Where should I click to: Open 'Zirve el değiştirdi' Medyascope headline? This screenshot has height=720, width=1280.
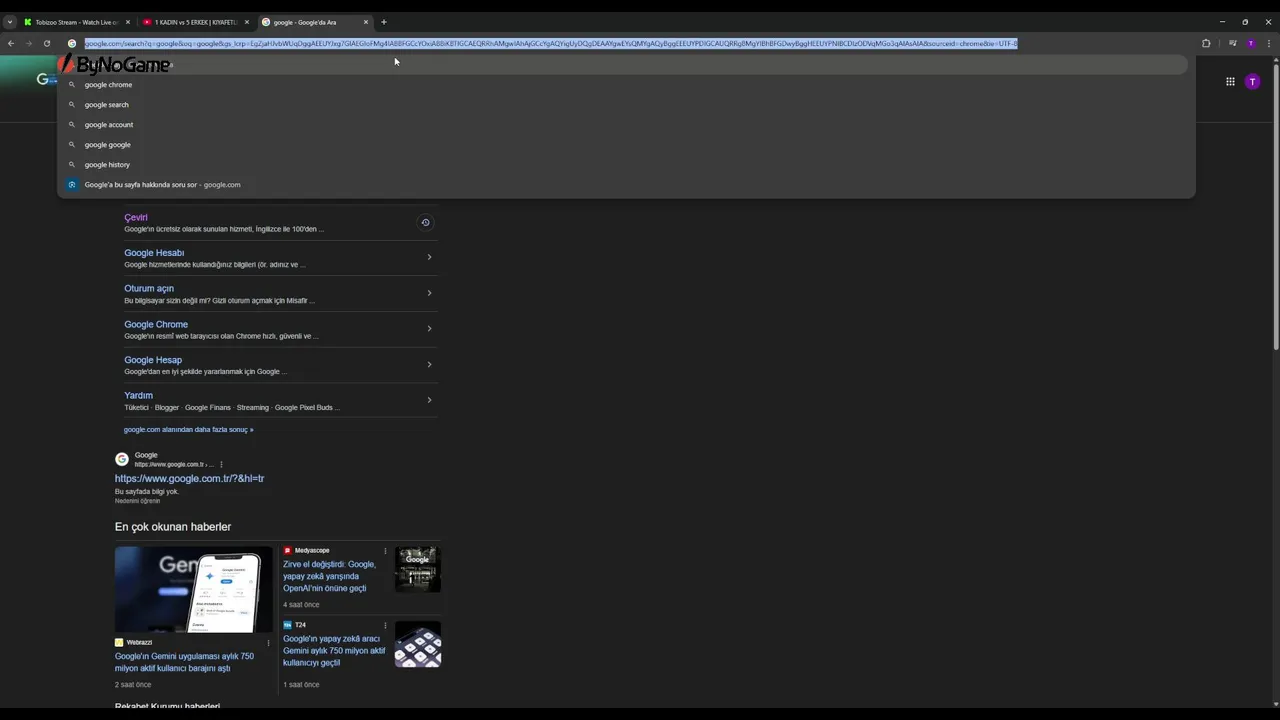(x=330, y=576)
